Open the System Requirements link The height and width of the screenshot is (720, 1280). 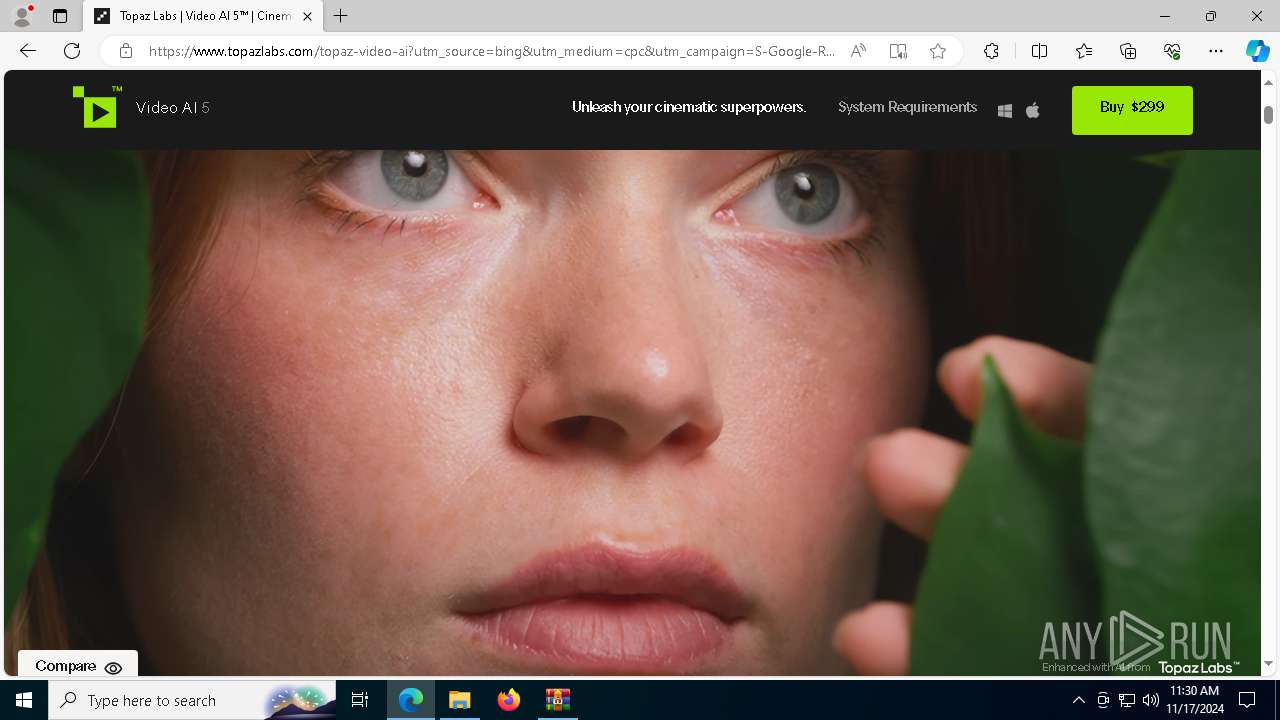pos(907,107)
